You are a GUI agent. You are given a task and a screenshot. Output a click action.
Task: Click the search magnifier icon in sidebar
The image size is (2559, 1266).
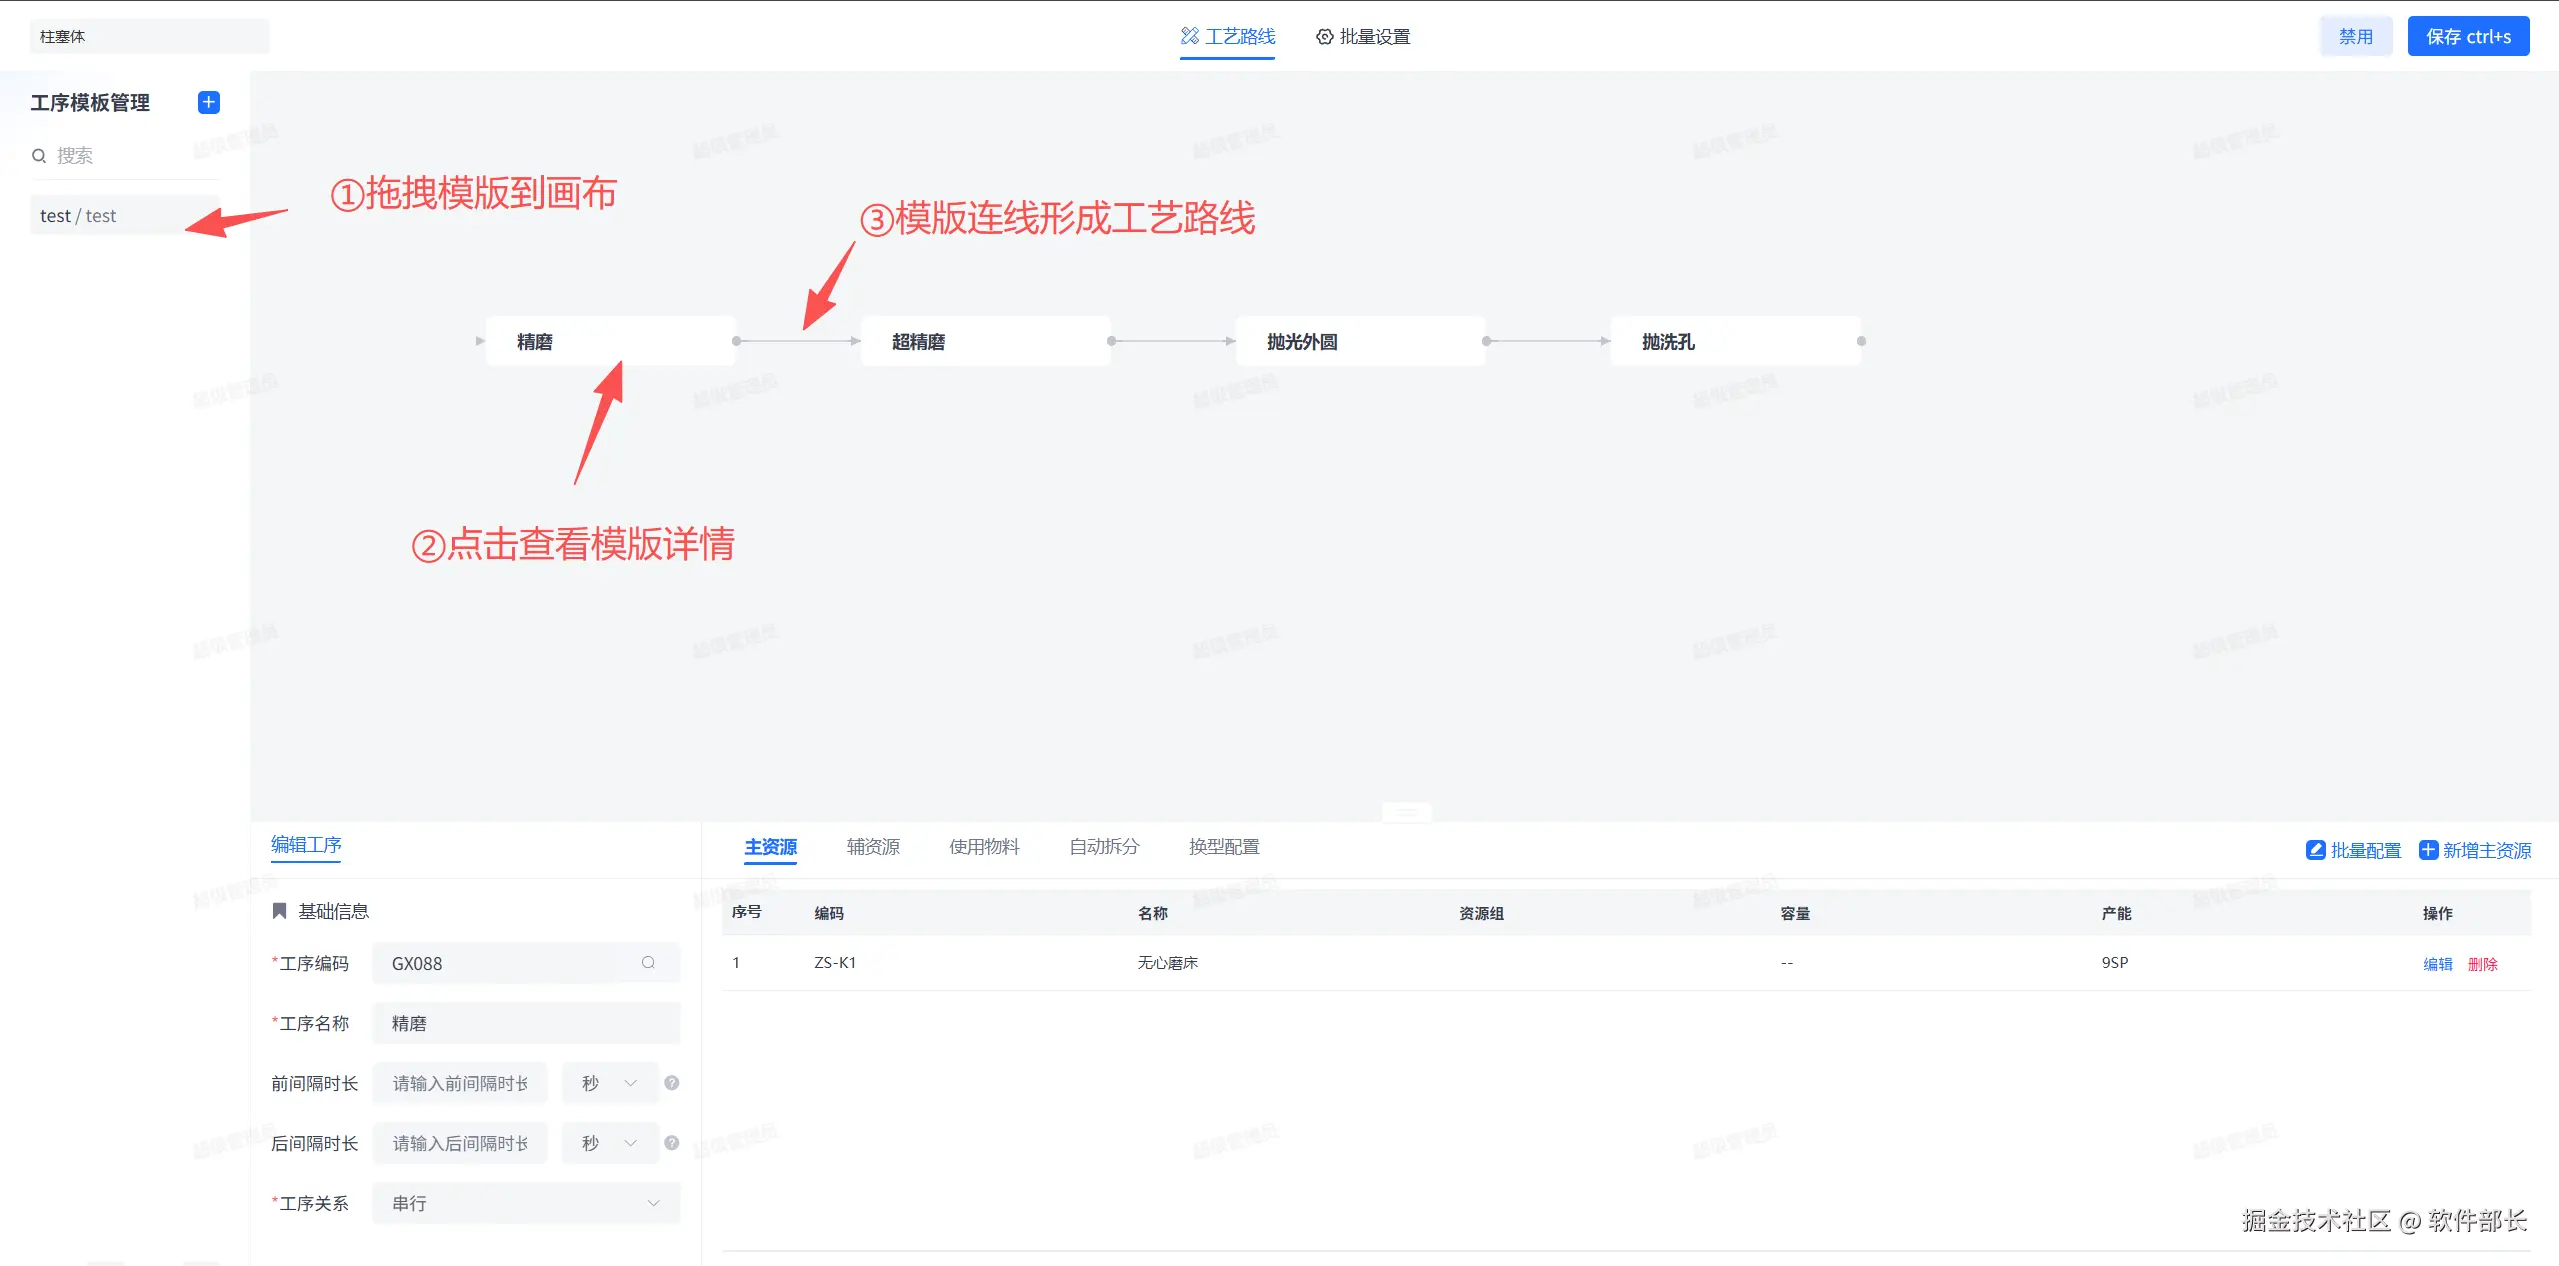tap(39, 156)
